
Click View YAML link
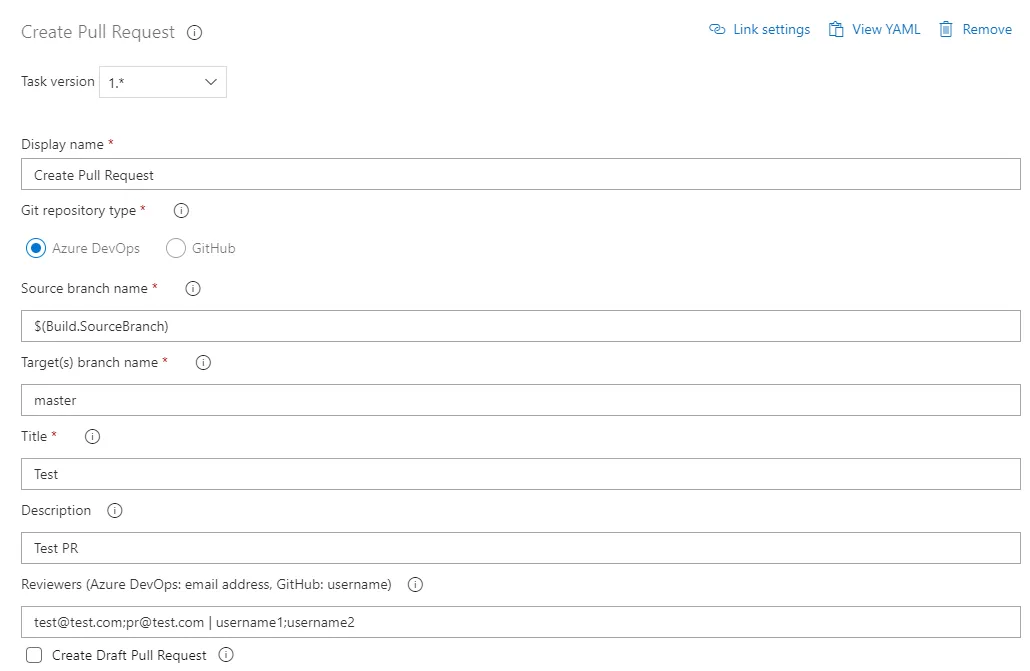(874, 30)
